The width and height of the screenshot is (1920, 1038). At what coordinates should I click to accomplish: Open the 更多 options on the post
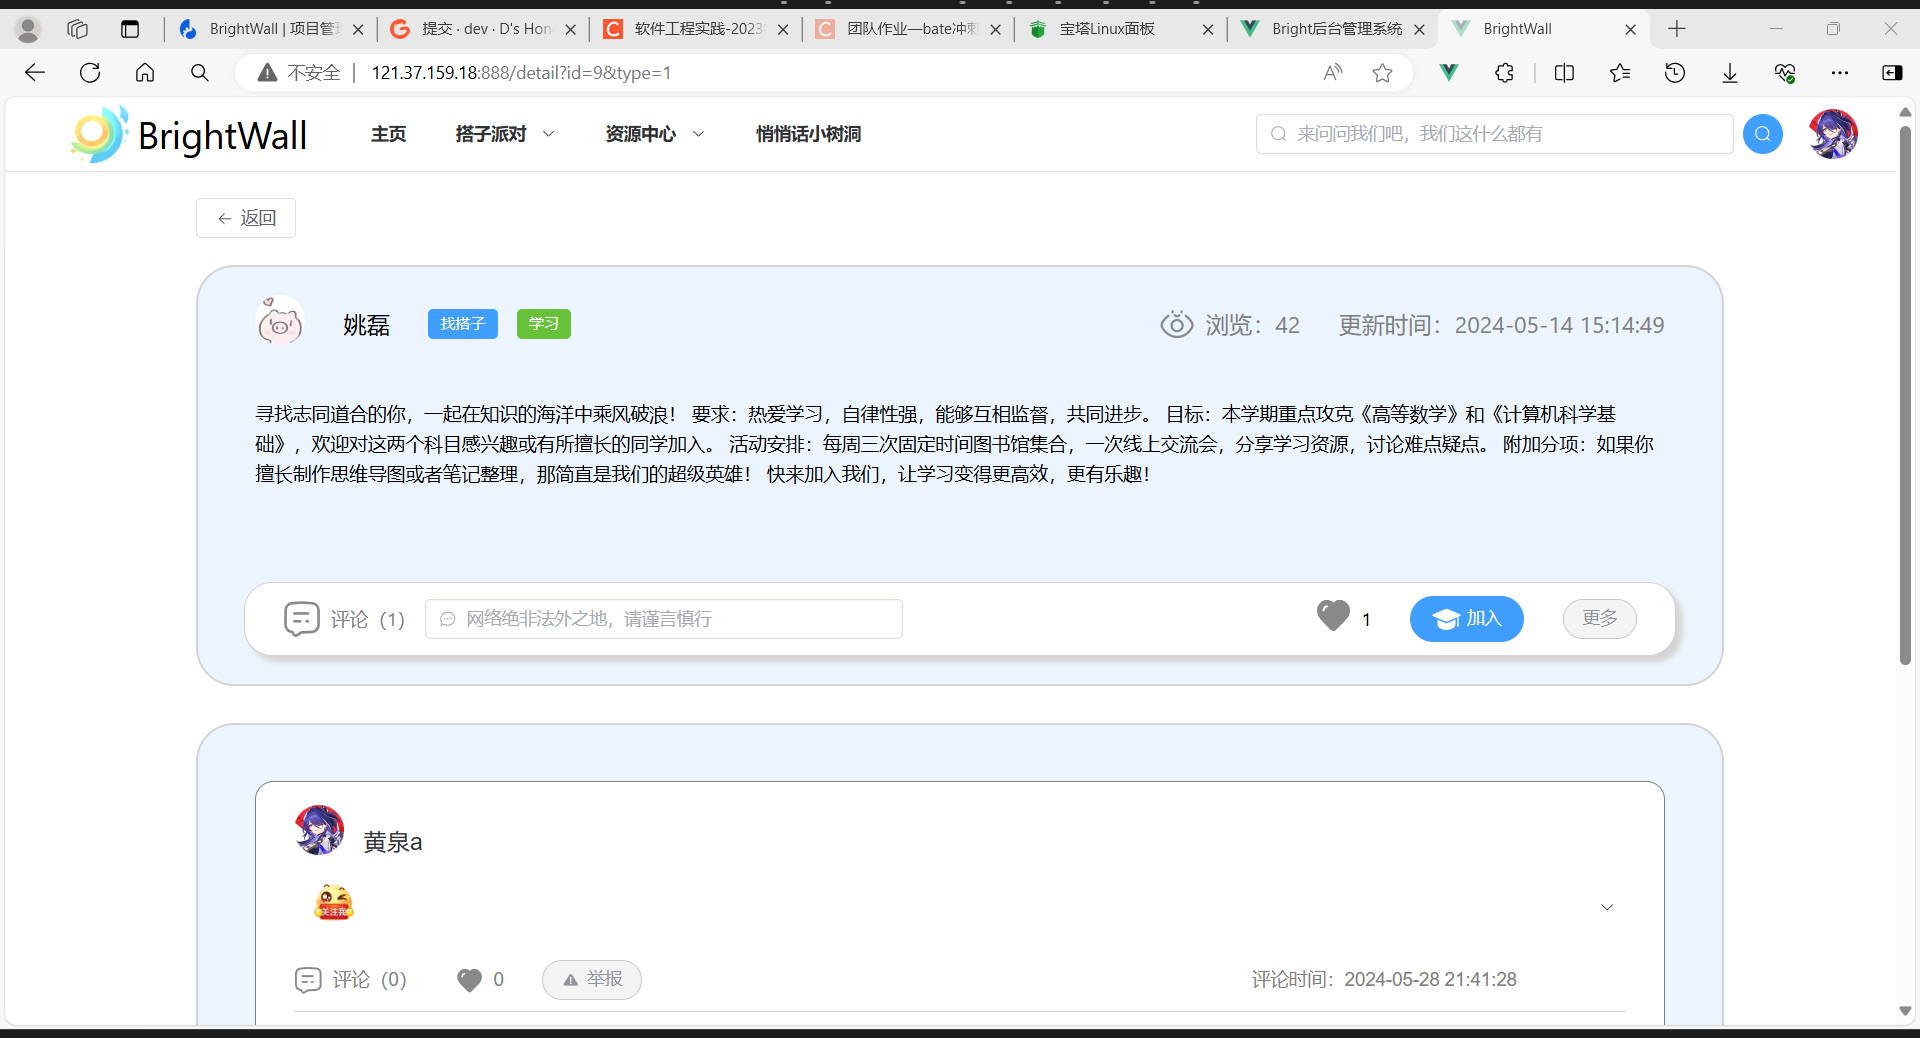pyautogui.click(x=1600, y=619)
